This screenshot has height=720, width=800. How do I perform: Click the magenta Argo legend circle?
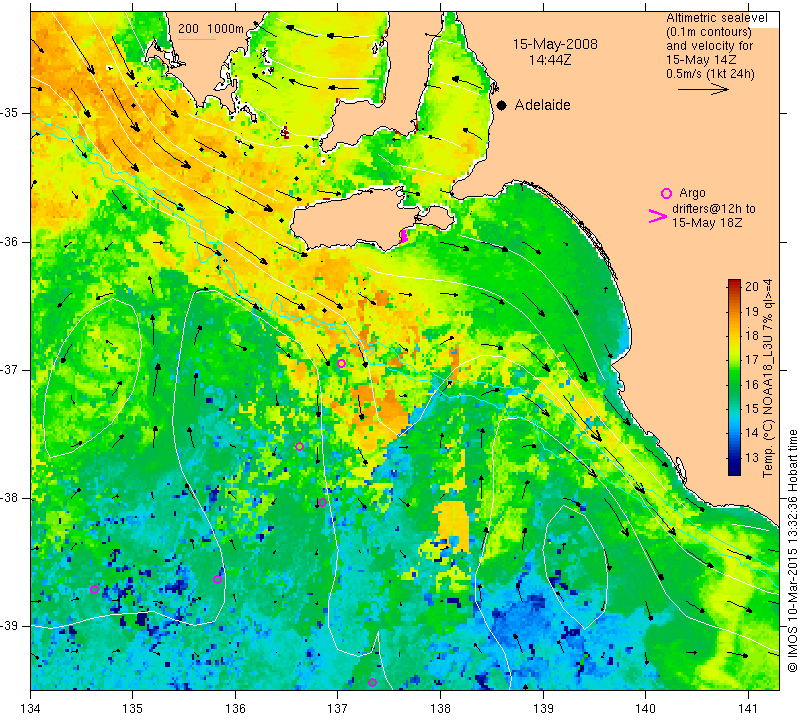(x=666, y=193)
